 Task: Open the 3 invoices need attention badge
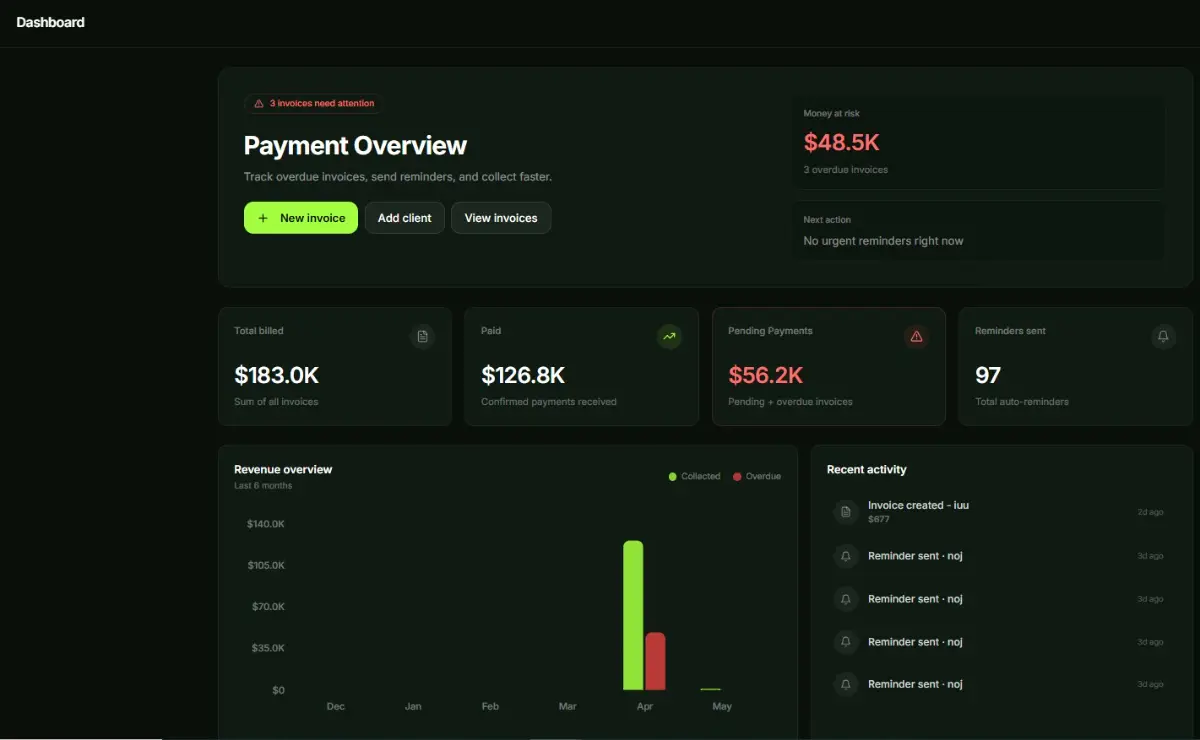pyautogui.click(x=313, y=103)
